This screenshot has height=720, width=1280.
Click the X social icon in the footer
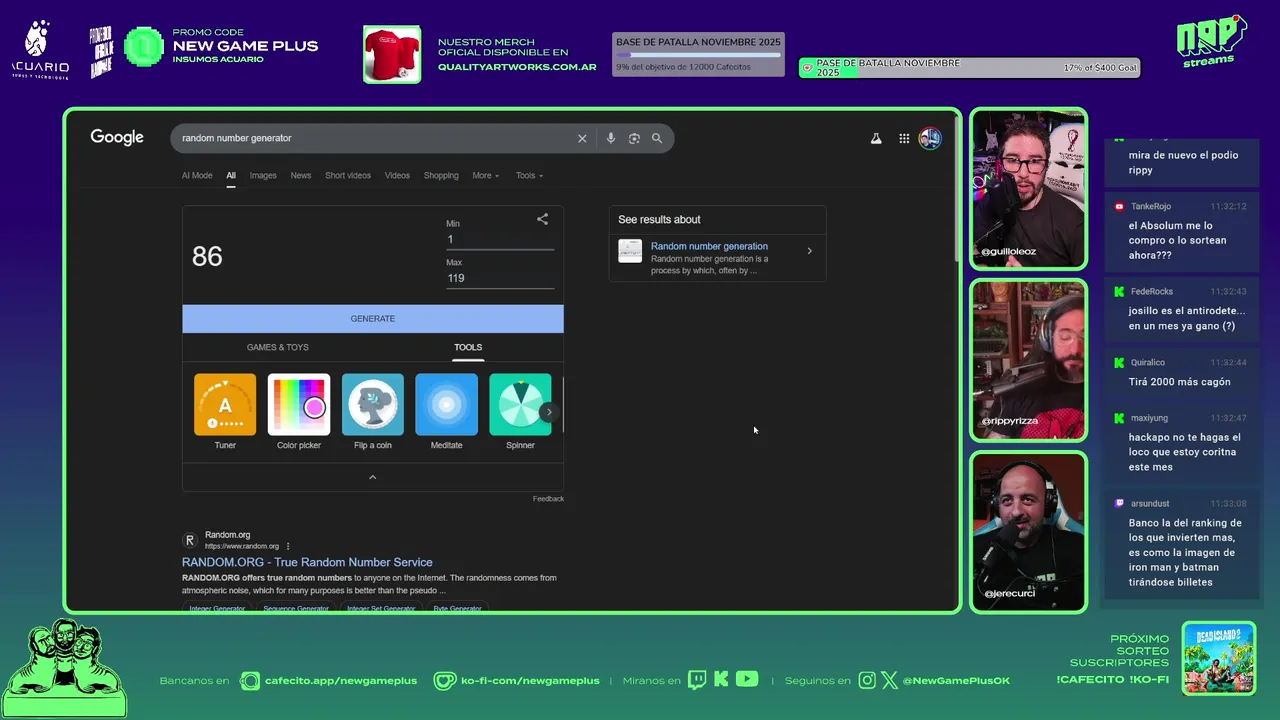[891, 681]
